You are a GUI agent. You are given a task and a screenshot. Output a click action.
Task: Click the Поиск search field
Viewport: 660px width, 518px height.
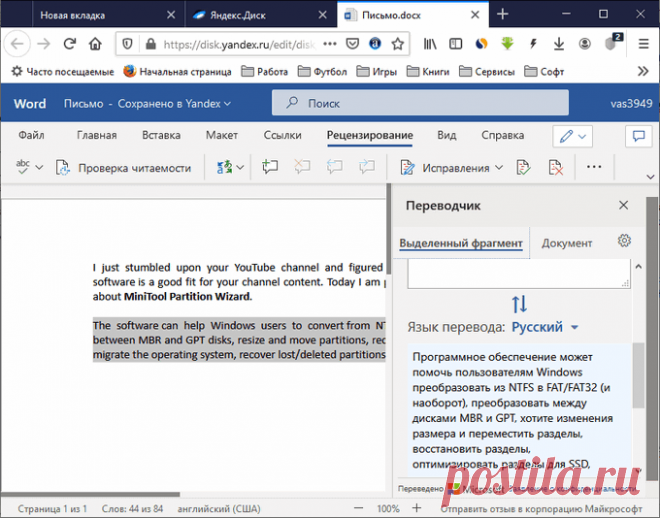[x=420, y=102]
